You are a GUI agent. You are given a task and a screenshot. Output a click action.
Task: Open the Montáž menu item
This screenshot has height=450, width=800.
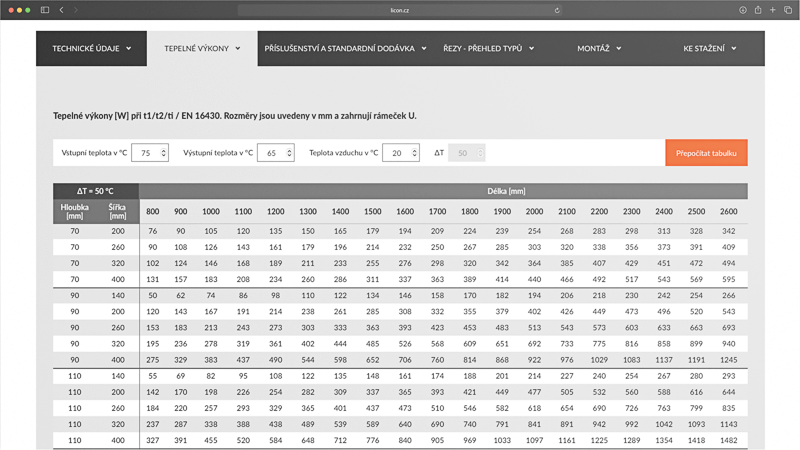[599, 48]
